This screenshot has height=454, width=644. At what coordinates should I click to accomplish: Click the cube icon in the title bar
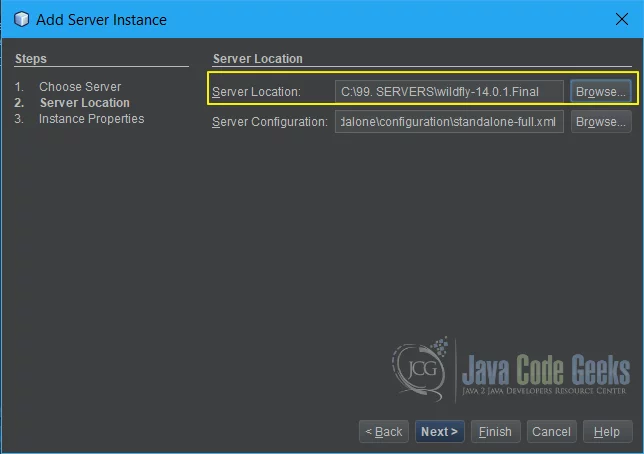click(x=21, y=19)
